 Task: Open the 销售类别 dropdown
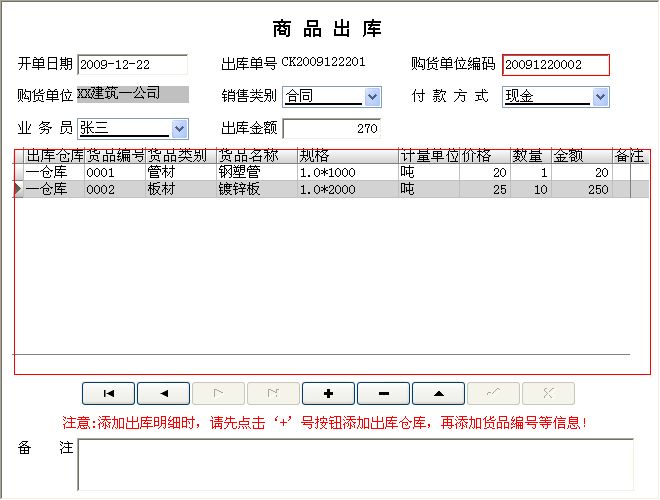[373, 97]
